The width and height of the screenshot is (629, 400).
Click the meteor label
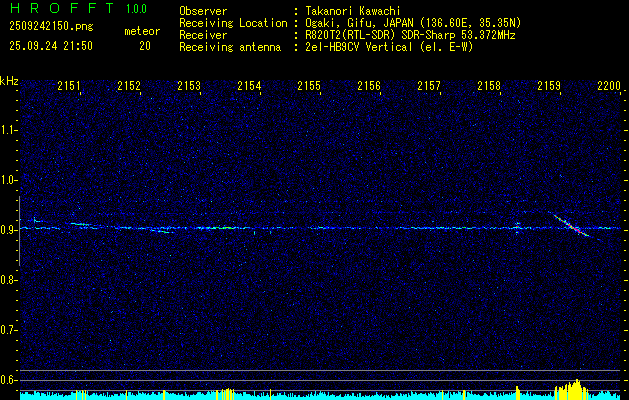(x=142, y=31)
